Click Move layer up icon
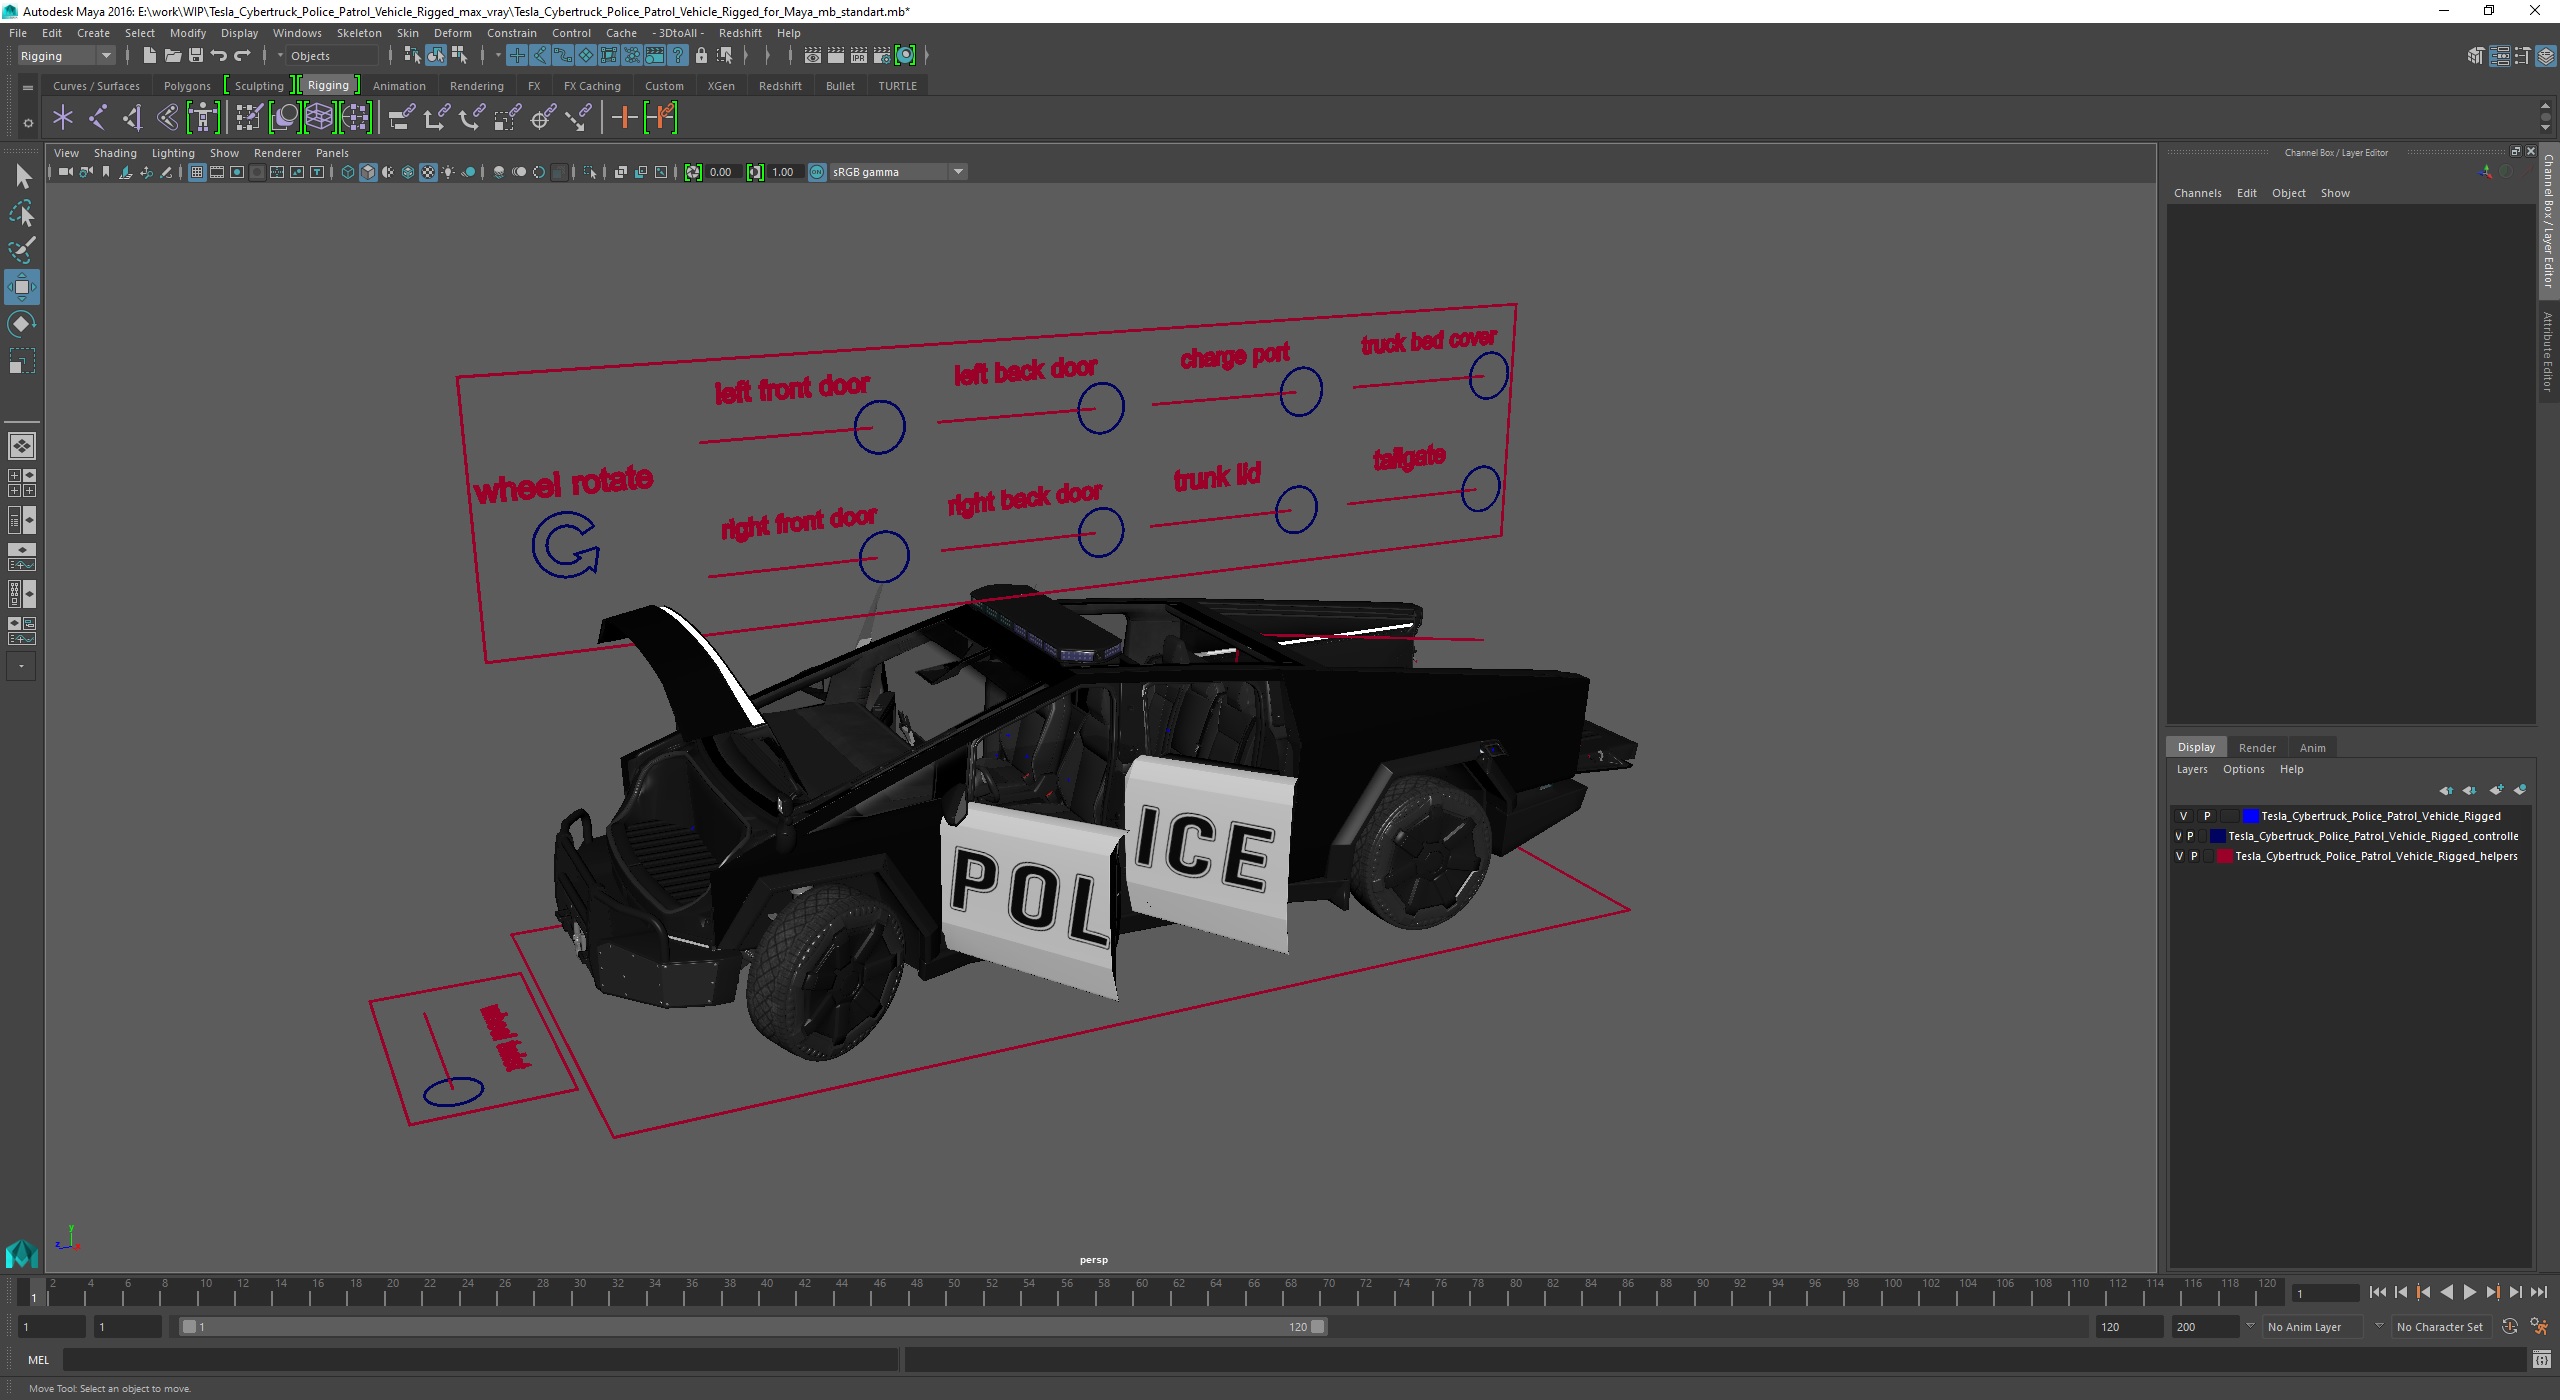Viewport: 2560px width, 1400px height. (x=2446, y=790)
